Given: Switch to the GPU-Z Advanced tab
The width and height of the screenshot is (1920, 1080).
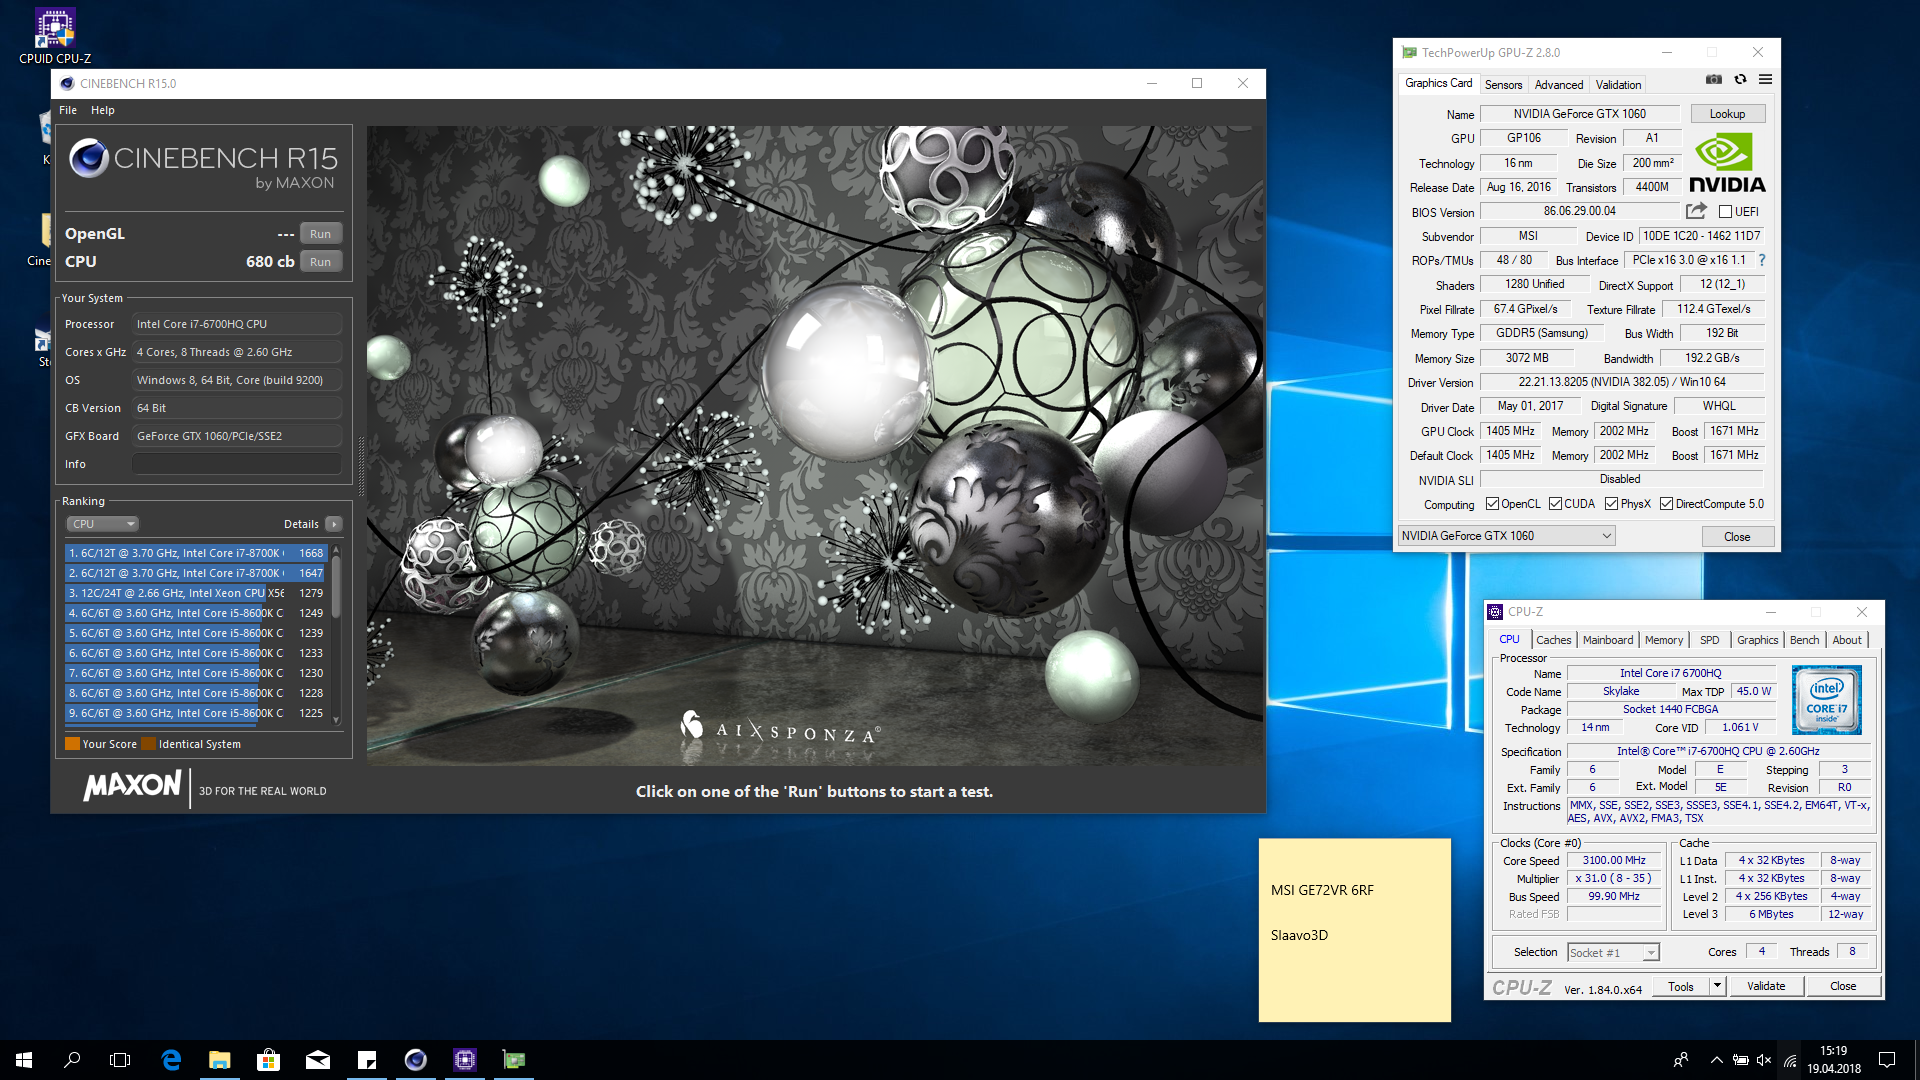Looking at the screenshot, I should click(1558, 85).
